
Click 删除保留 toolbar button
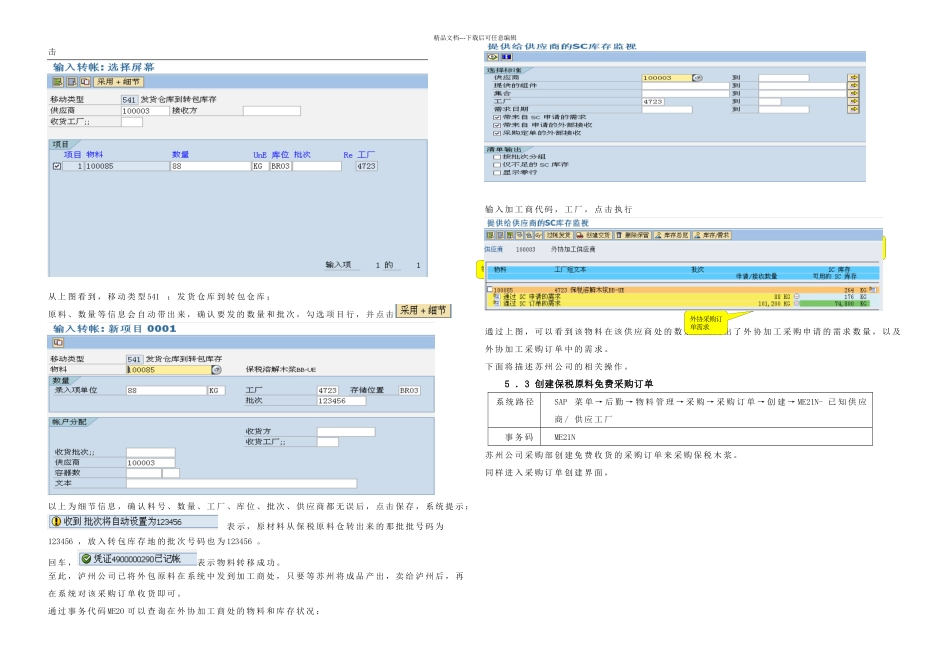(x=633, y=235)
